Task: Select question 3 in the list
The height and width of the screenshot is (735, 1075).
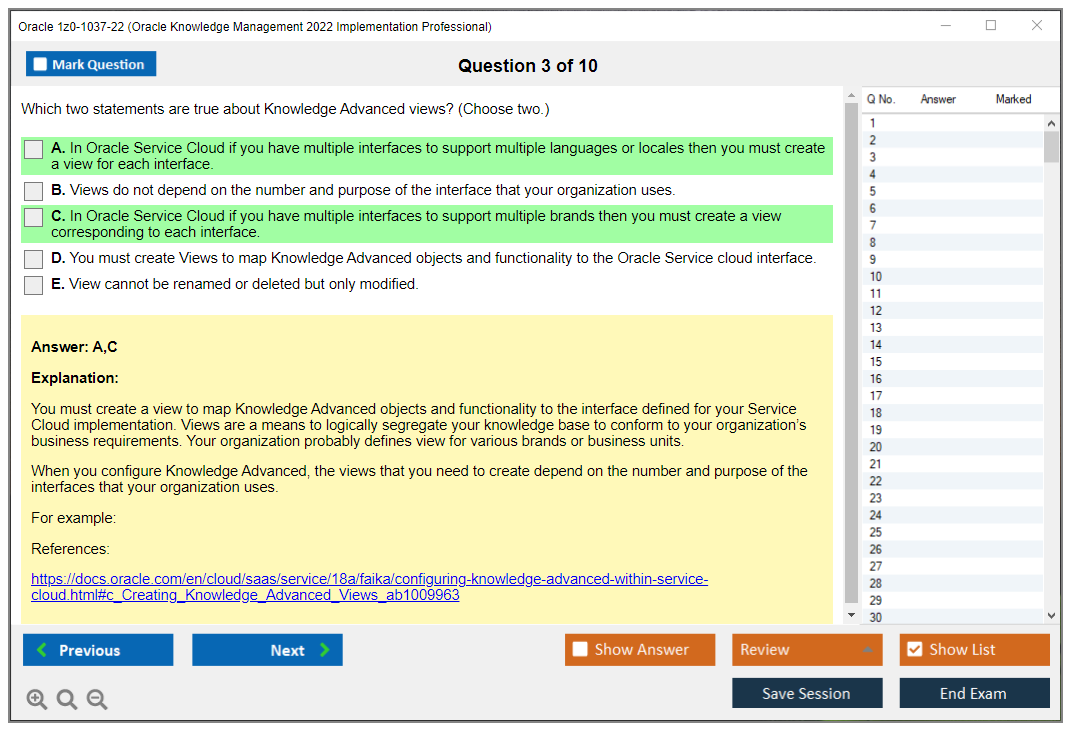Action: tap(953, 157)
